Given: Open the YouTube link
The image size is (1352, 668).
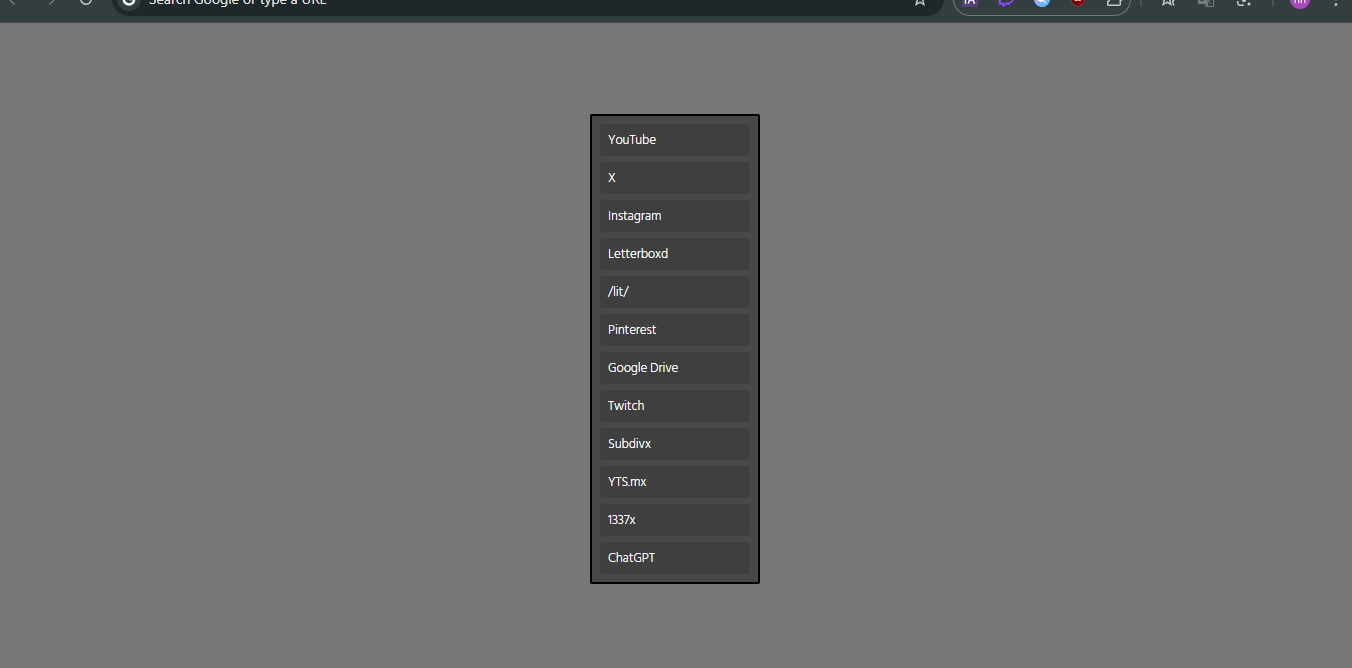Looking at the screenshot, I should point(674,140).
